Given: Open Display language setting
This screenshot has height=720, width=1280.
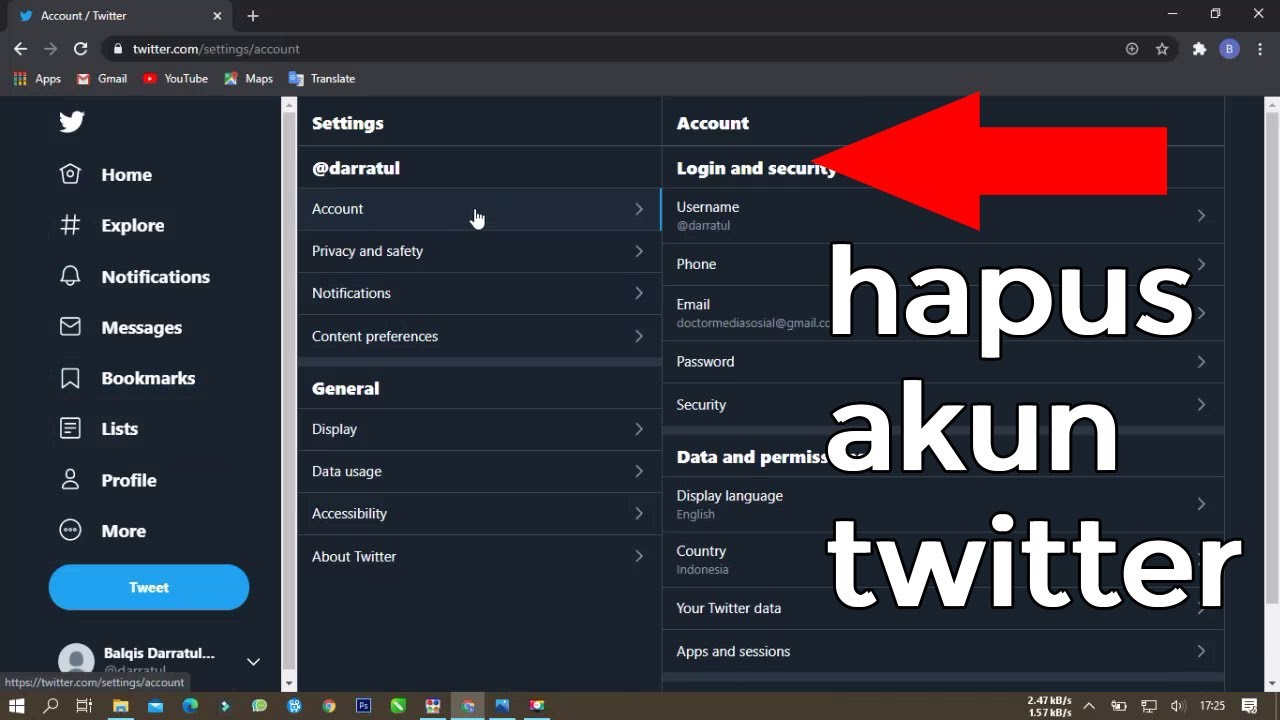Looking at the screenshot, I should click(942, 504).
